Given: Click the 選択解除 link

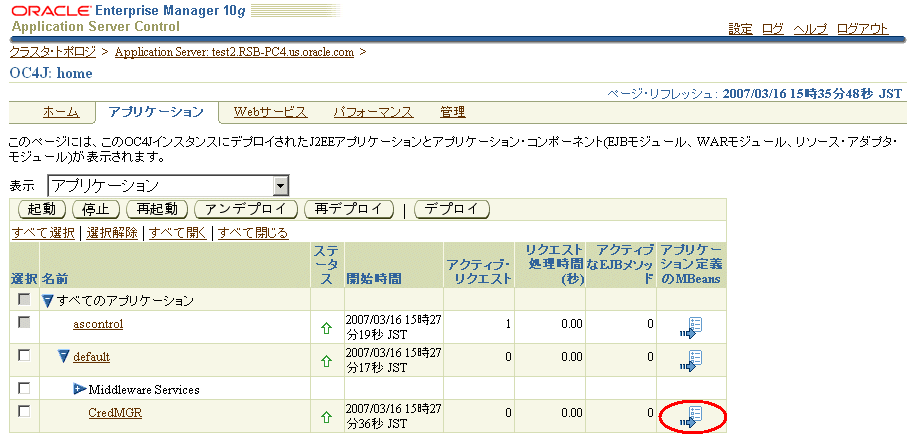Looking at the screenshot, I should point(112,234).
